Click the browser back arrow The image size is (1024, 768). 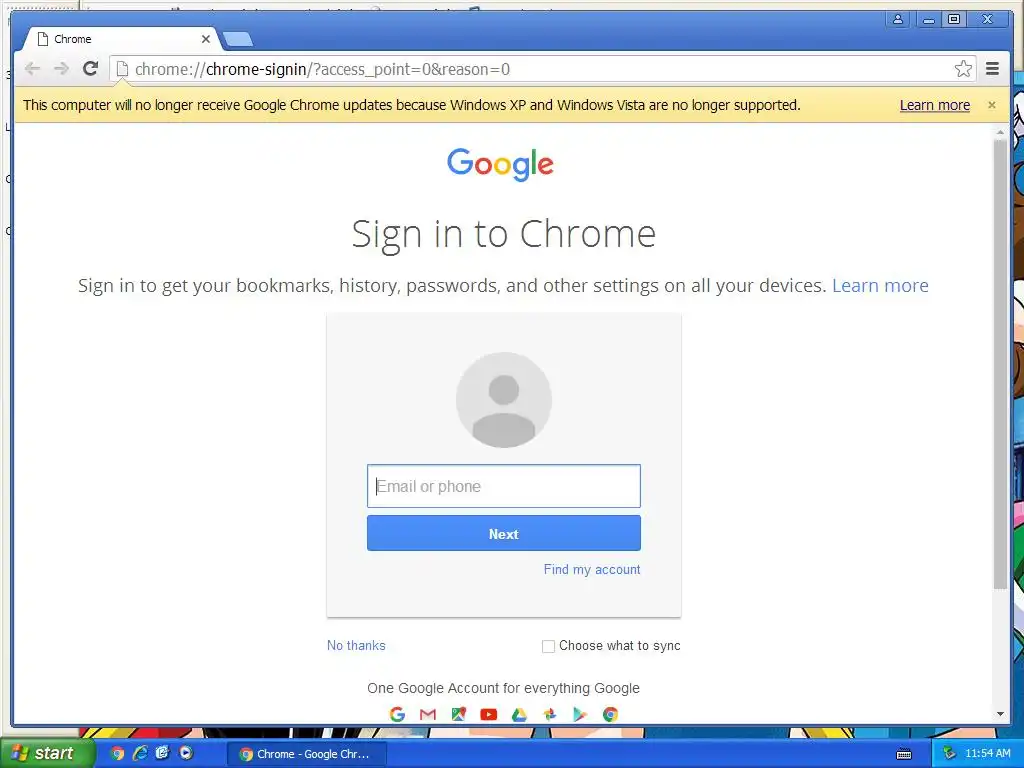click(33, 69)
